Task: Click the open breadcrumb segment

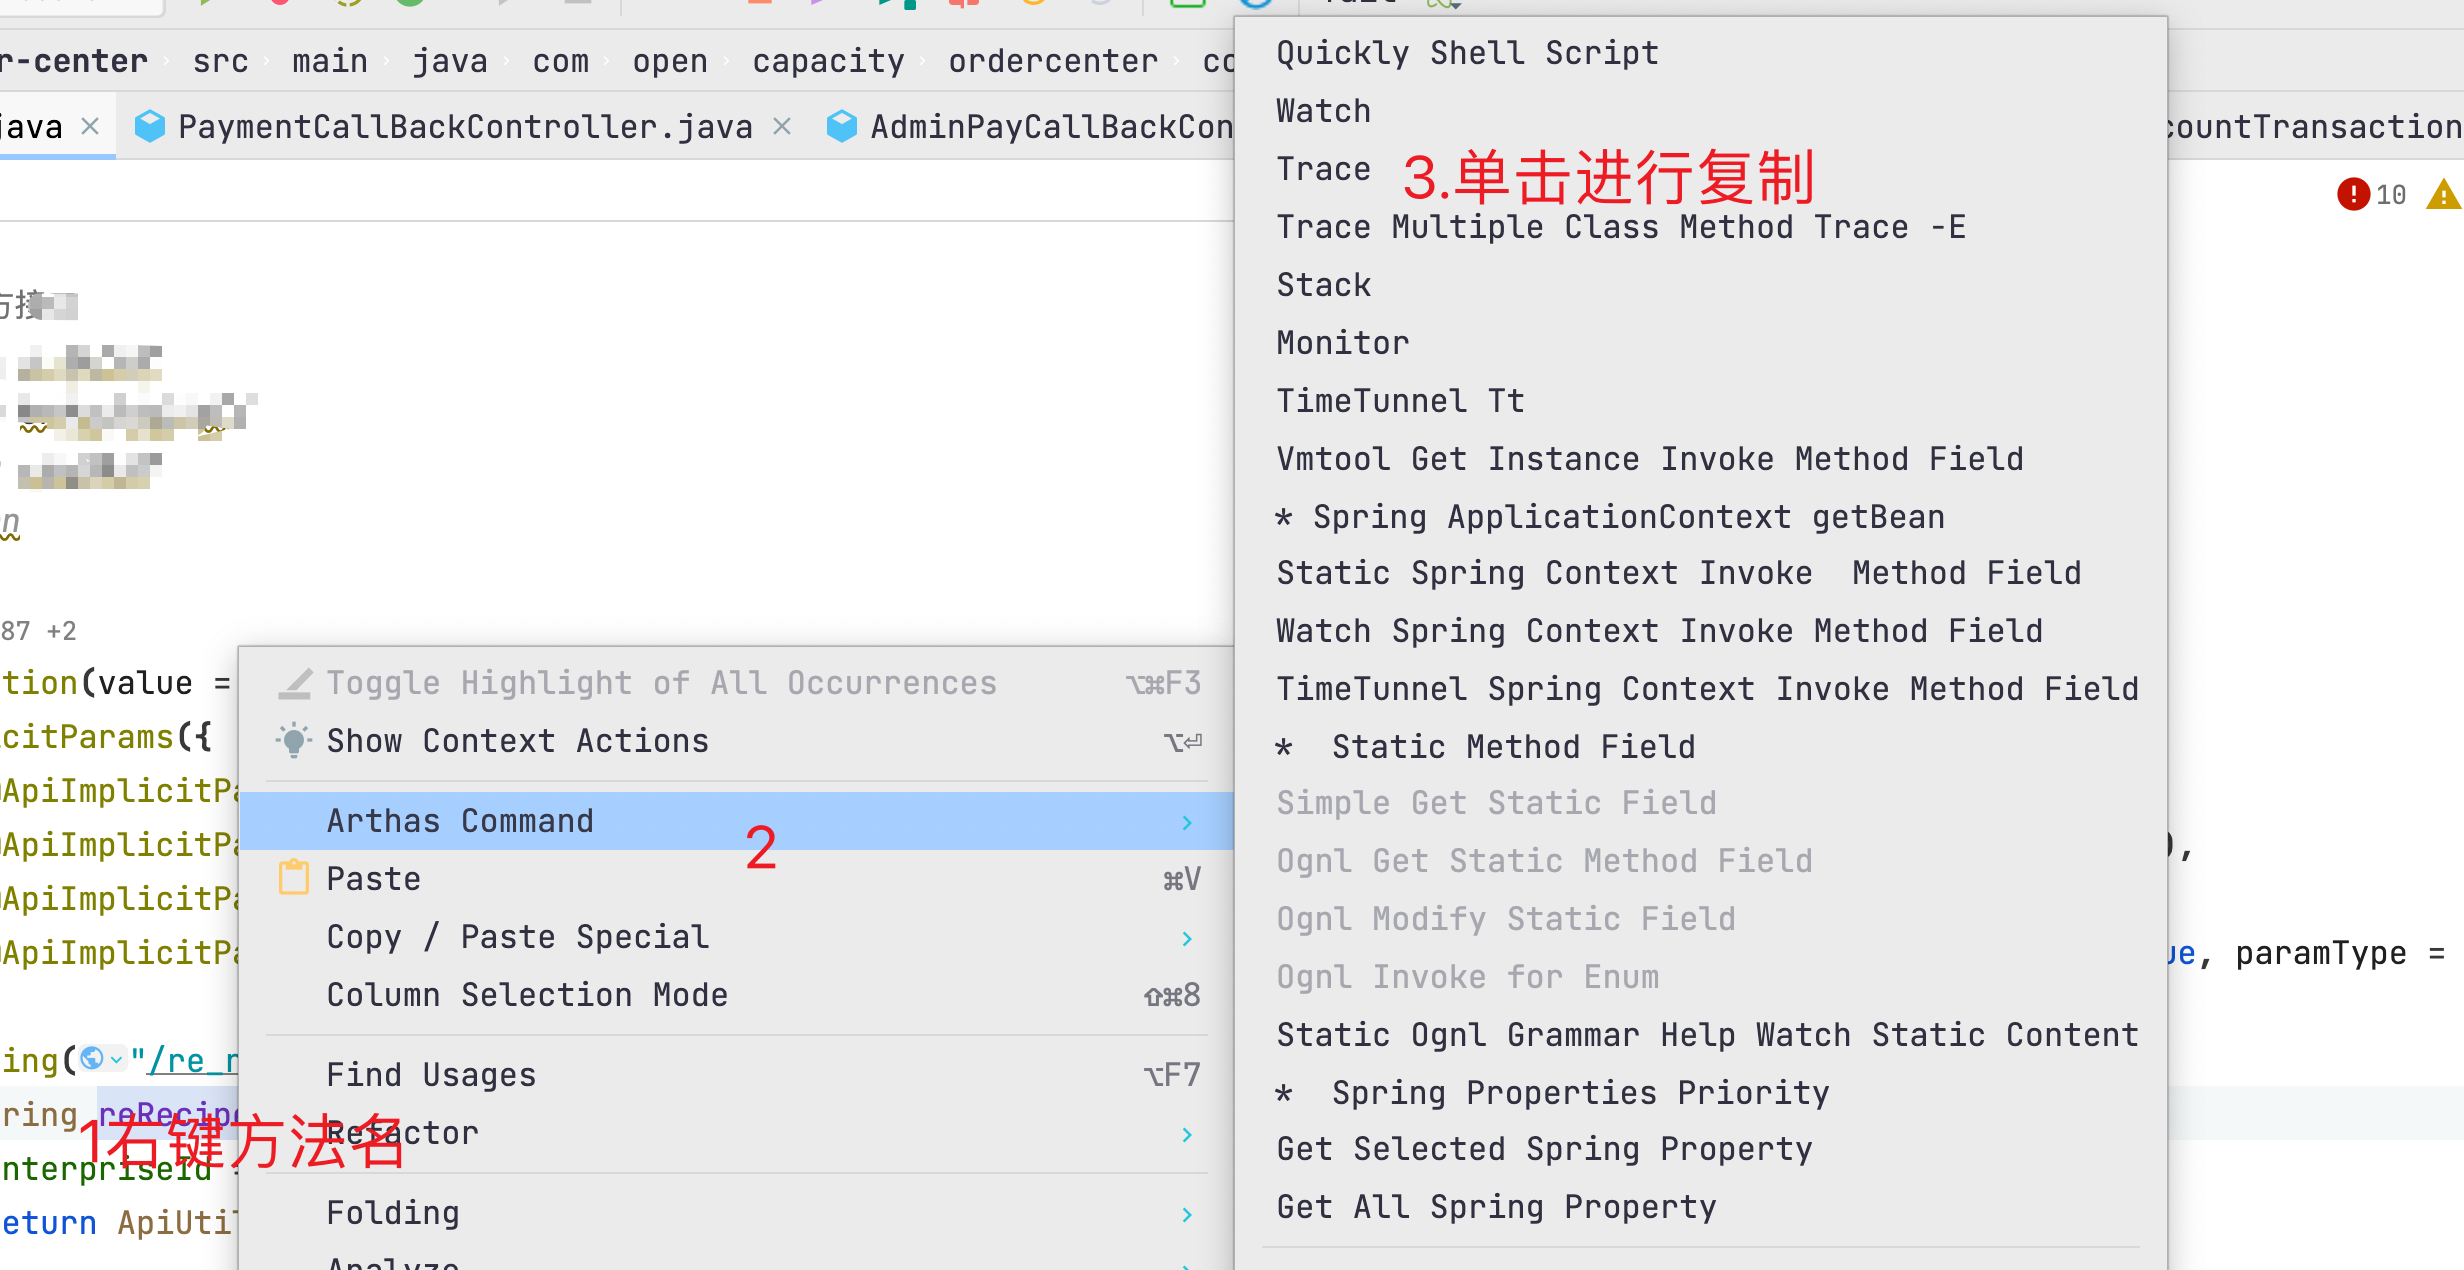Action: (x=670, y=61)
